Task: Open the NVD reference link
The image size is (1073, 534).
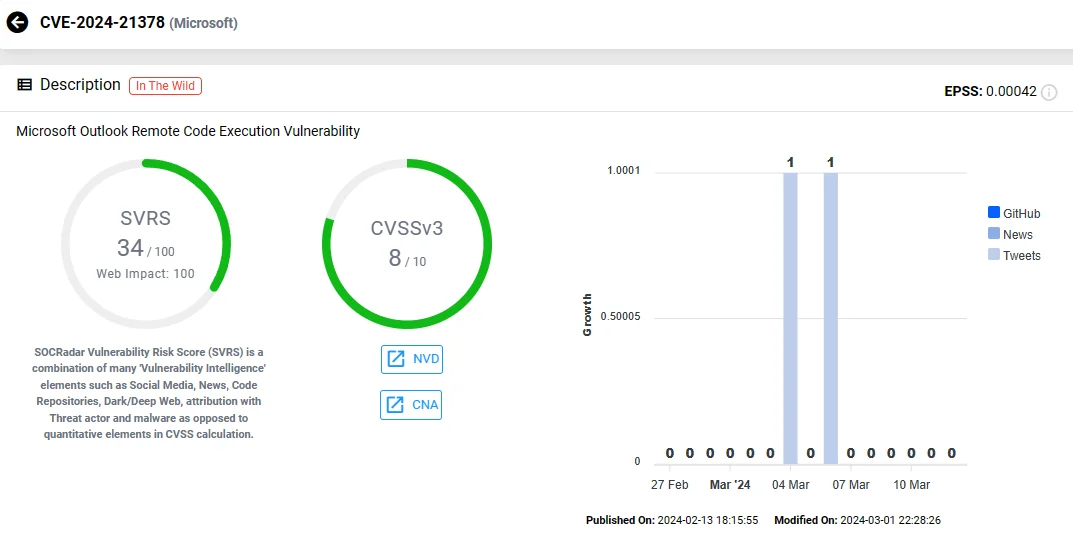Action: click(x=412, y=359)
